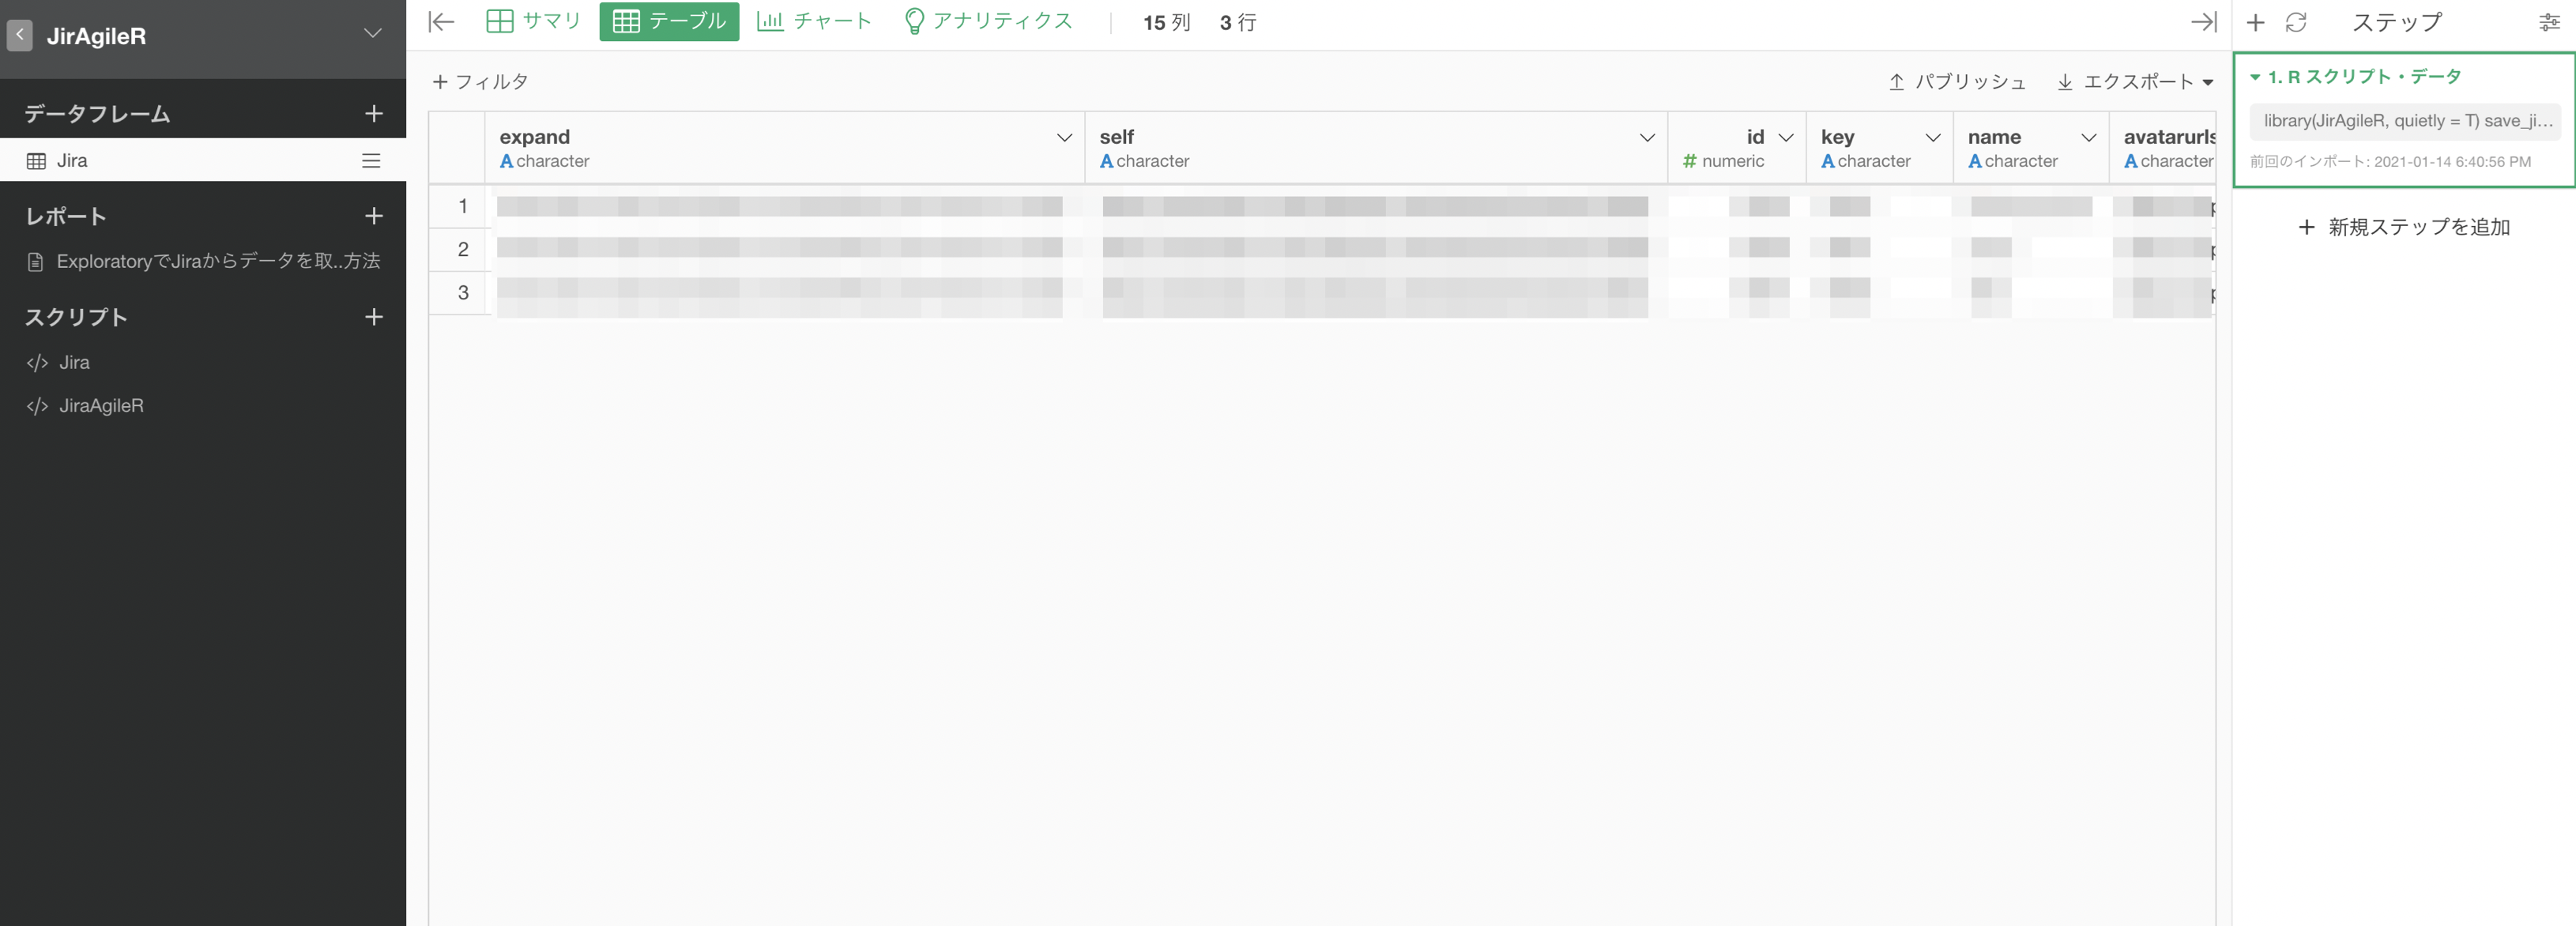Add a new script with plus icon
Viewport: 2576px width, 926px height.
(373, 317)
